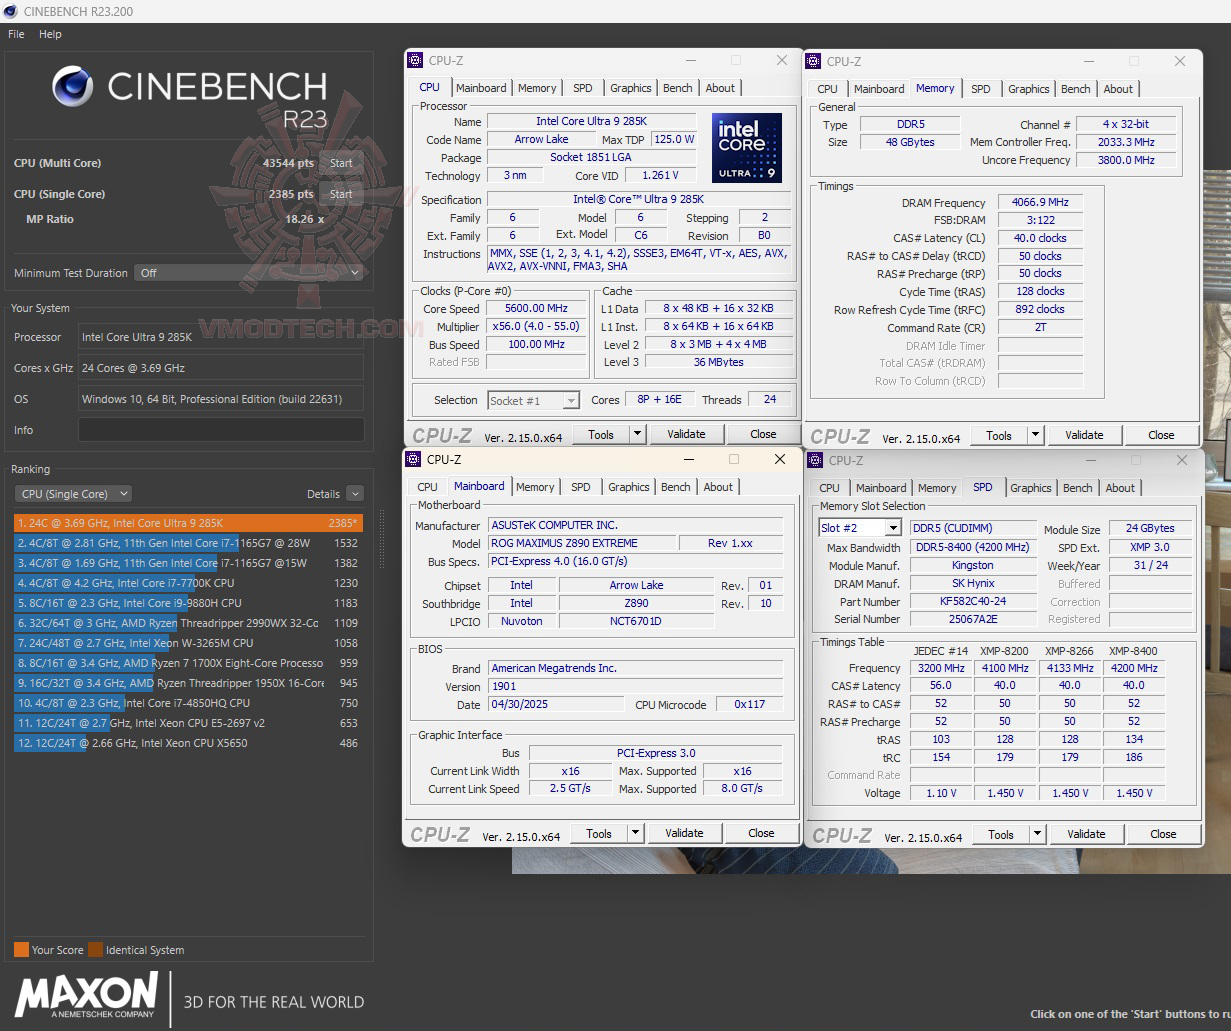
Task: Click the Multi Core score 43544 pts
Action: pos(288,163)
